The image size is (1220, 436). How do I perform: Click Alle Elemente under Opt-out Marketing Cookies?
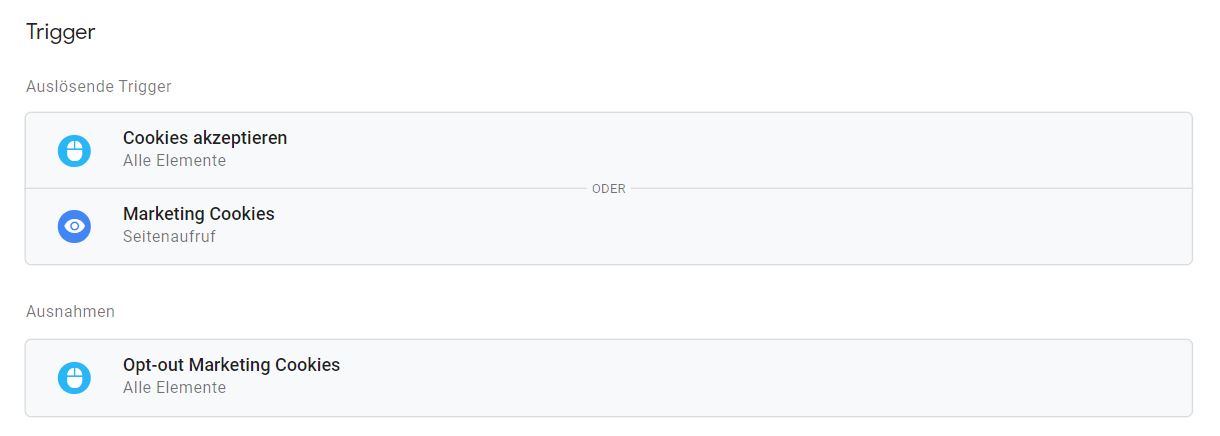point(174,387)
